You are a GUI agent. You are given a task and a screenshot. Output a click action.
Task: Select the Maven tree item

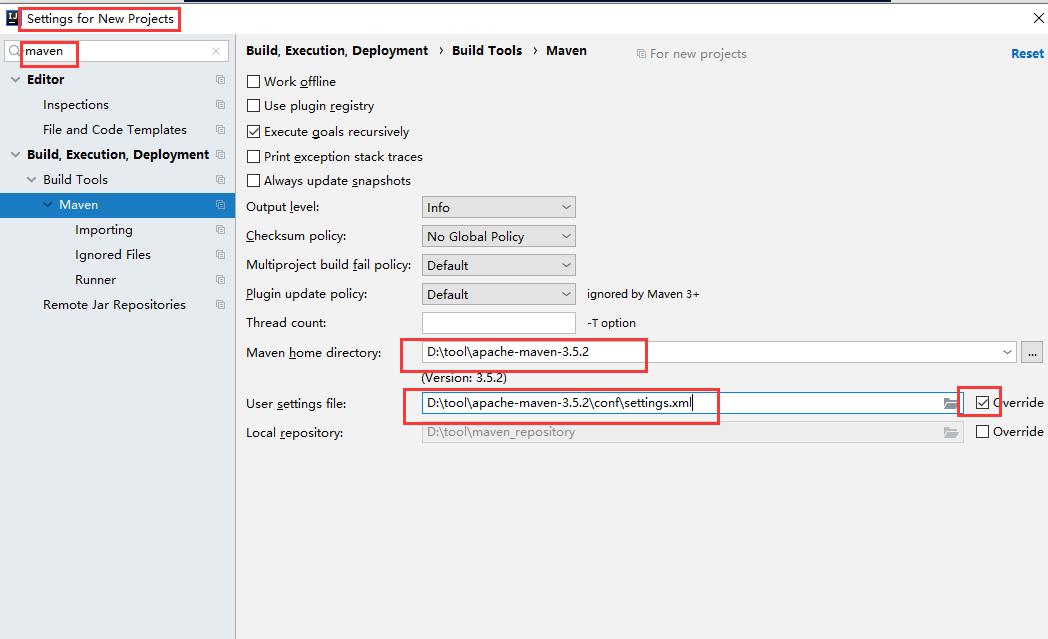point(78,205)
